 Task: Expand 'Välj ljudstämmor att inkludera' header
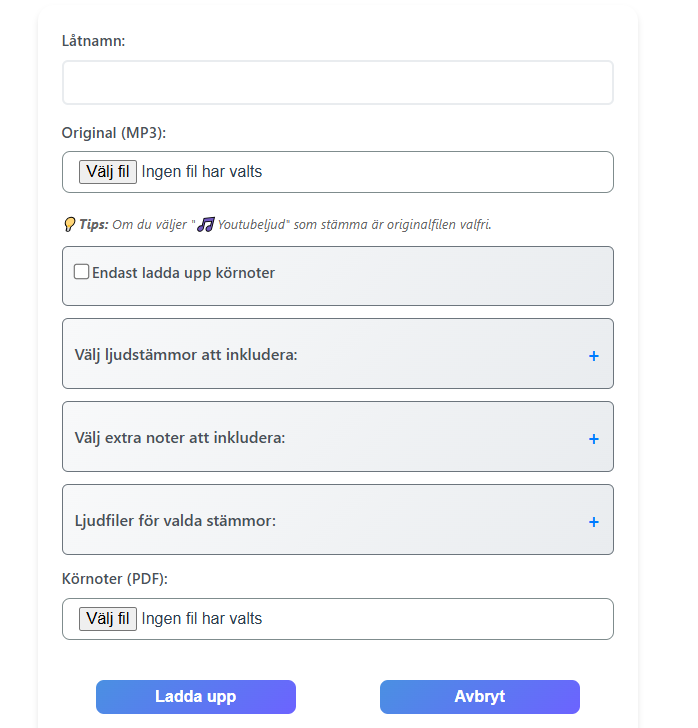186,355
